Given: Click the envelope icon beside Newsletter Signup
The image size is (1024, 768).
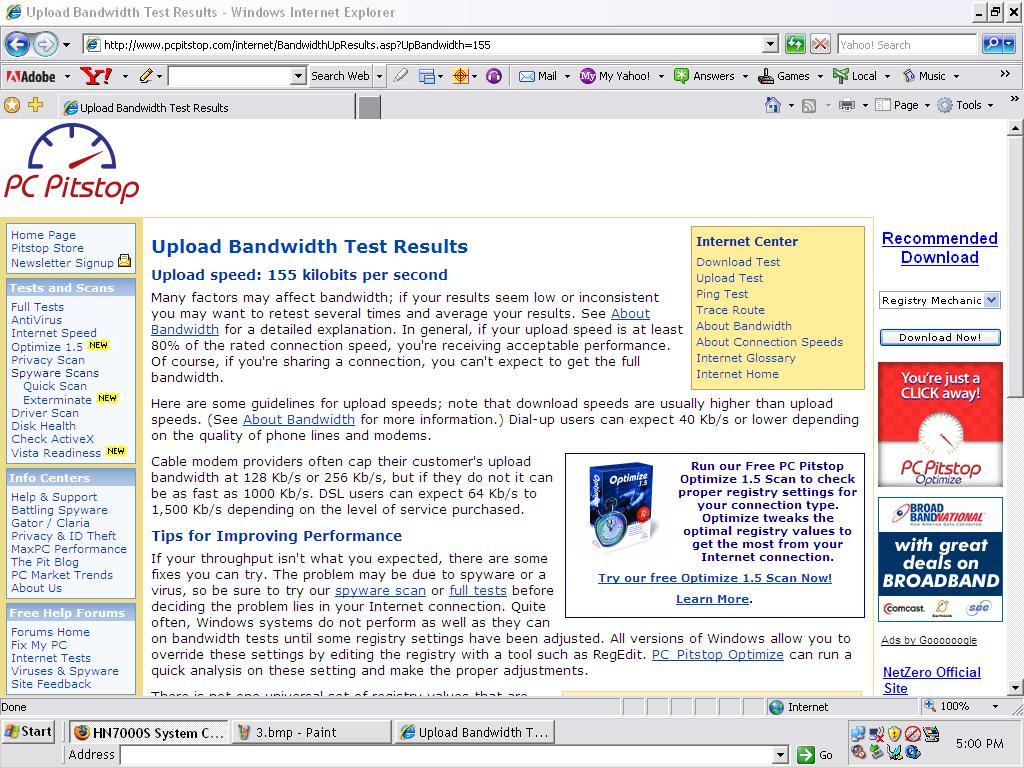Looking at the screenshot, I should pyautogui.click(x=124, y=262).
